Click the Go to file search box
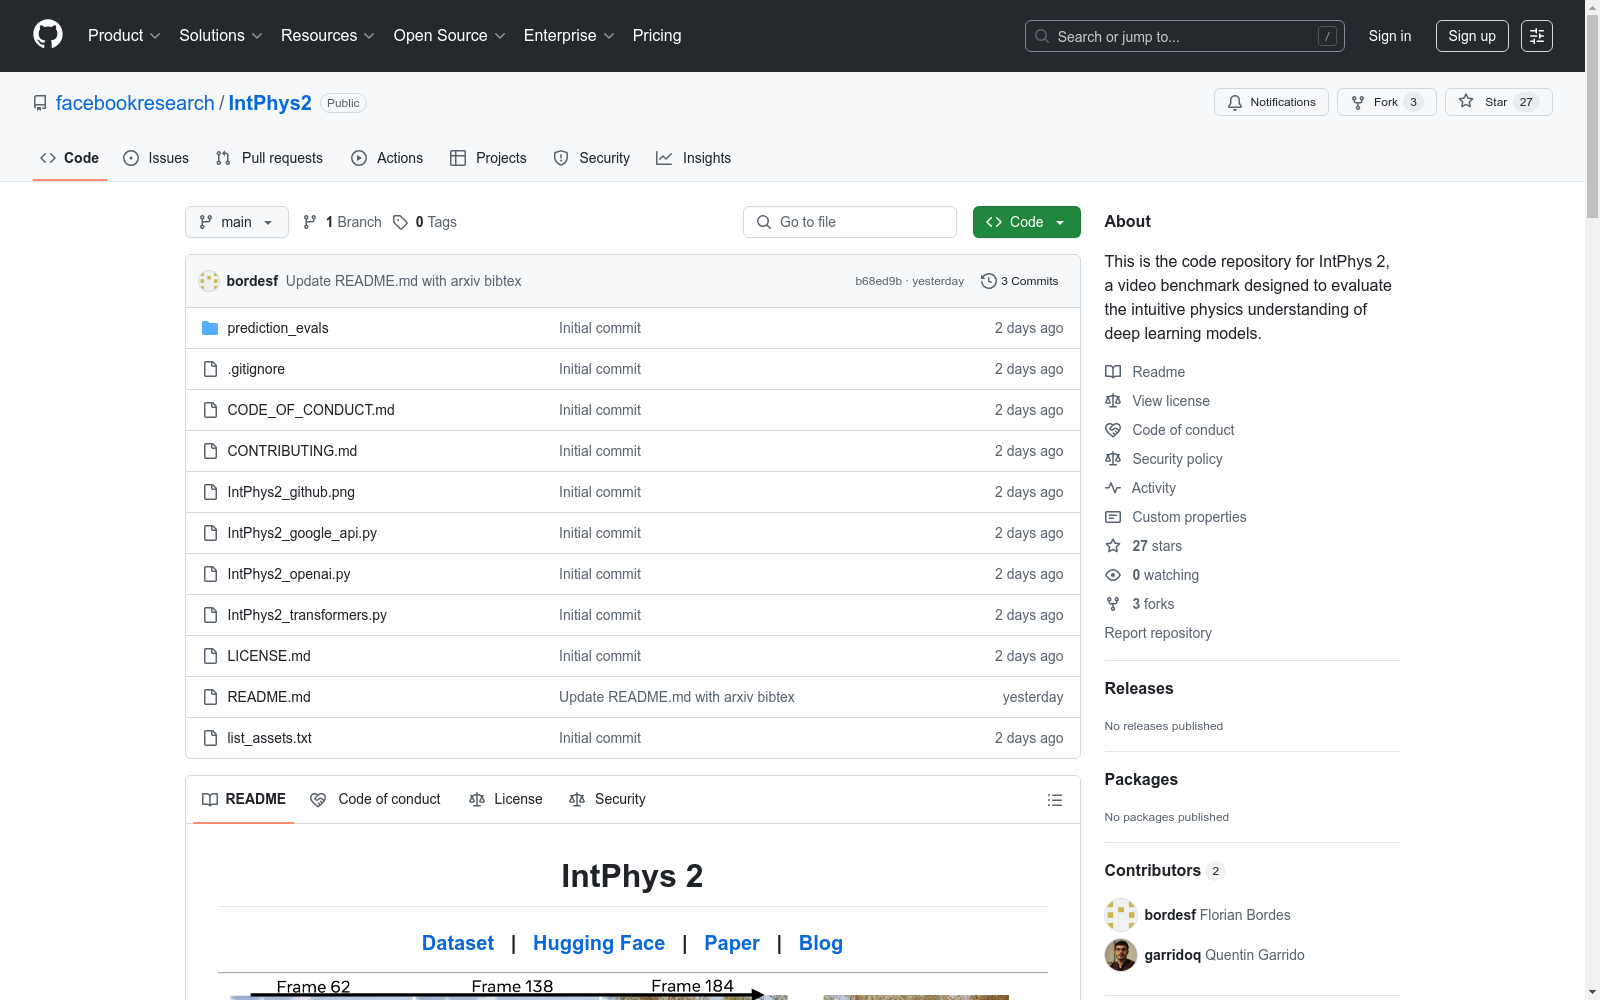The height and width of the screenshot is (1000, 1600). 850,222
